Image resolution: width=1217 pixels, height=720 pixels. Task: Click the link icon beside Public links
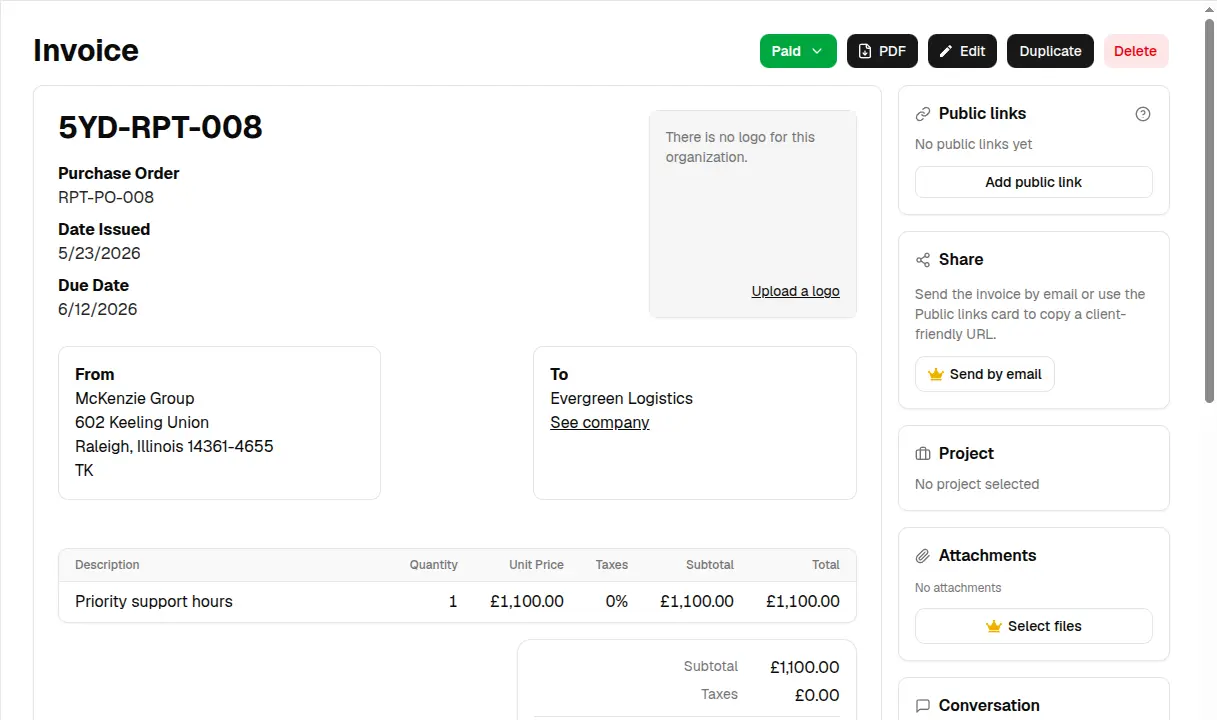[x=923, y=114]
